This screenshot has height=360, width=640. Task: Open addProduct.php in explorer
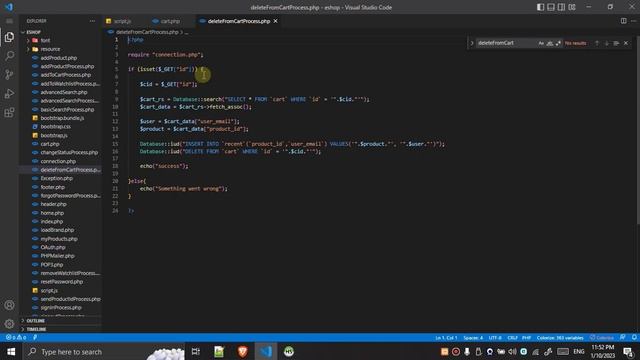(x=58, y=58)
